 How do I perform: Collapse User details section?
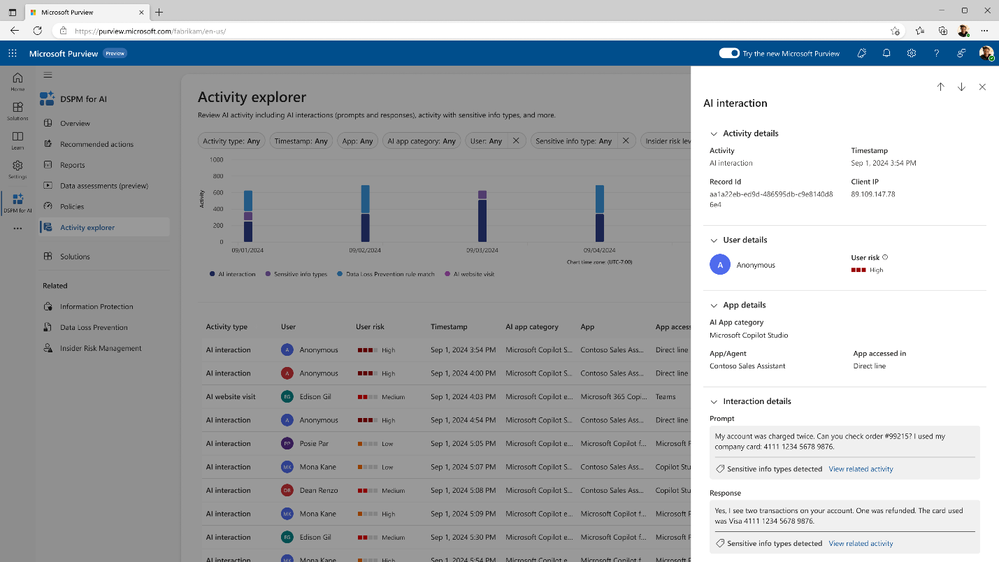click(714, 240)
